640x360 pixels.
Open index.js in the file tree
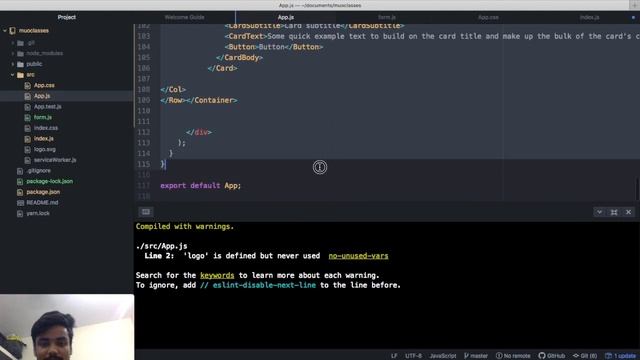pyautogui.click(x=44, y=139)
